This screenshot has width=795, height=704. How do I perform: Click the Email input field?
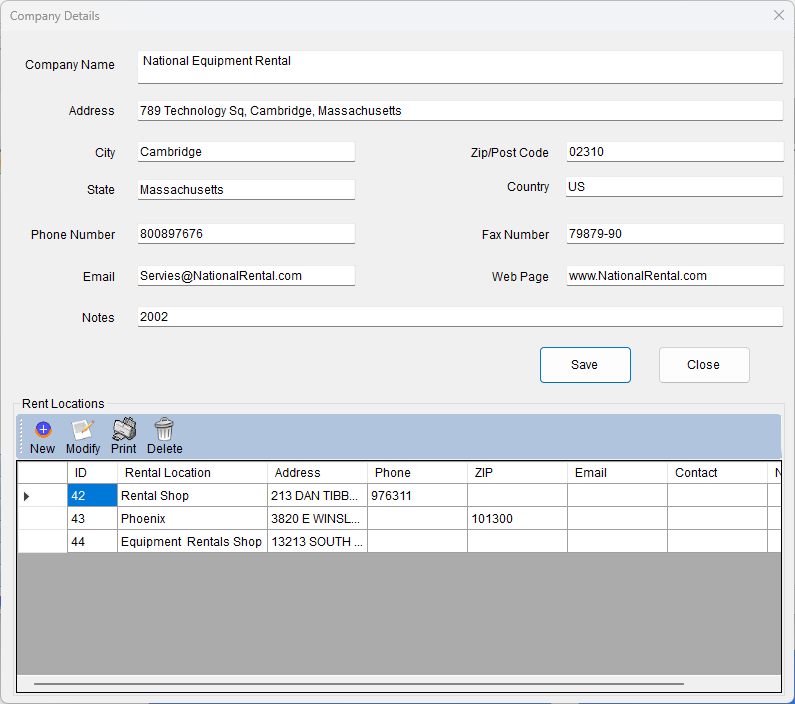click(x=246, y=276)
